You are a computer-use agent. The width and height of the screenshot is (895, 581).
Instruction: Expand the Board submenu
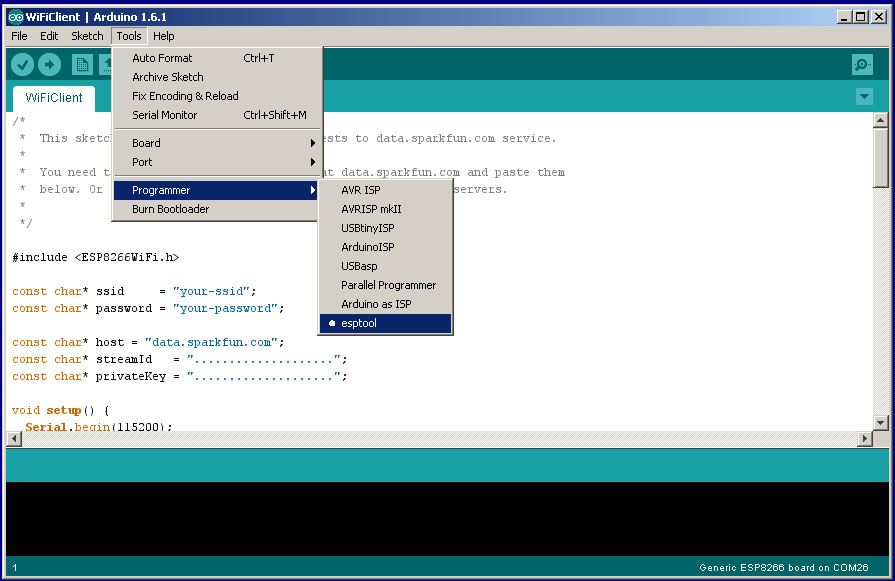click(x=216, y=143)
